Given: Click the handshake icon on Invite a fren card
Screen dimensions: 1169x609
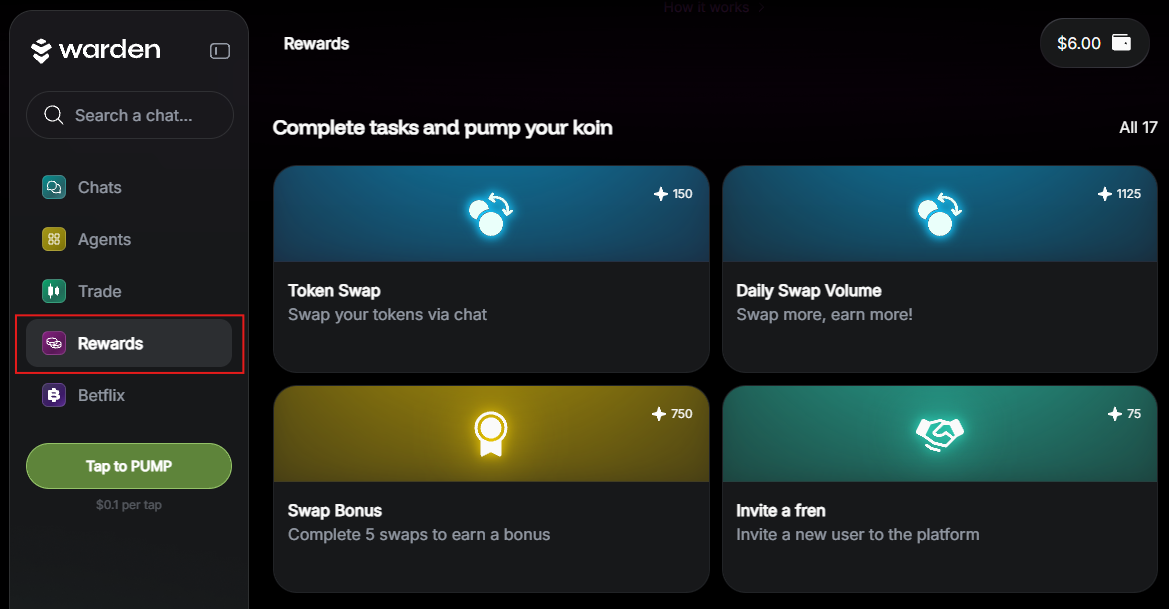Looking at the screenshot, I should 939,433.
